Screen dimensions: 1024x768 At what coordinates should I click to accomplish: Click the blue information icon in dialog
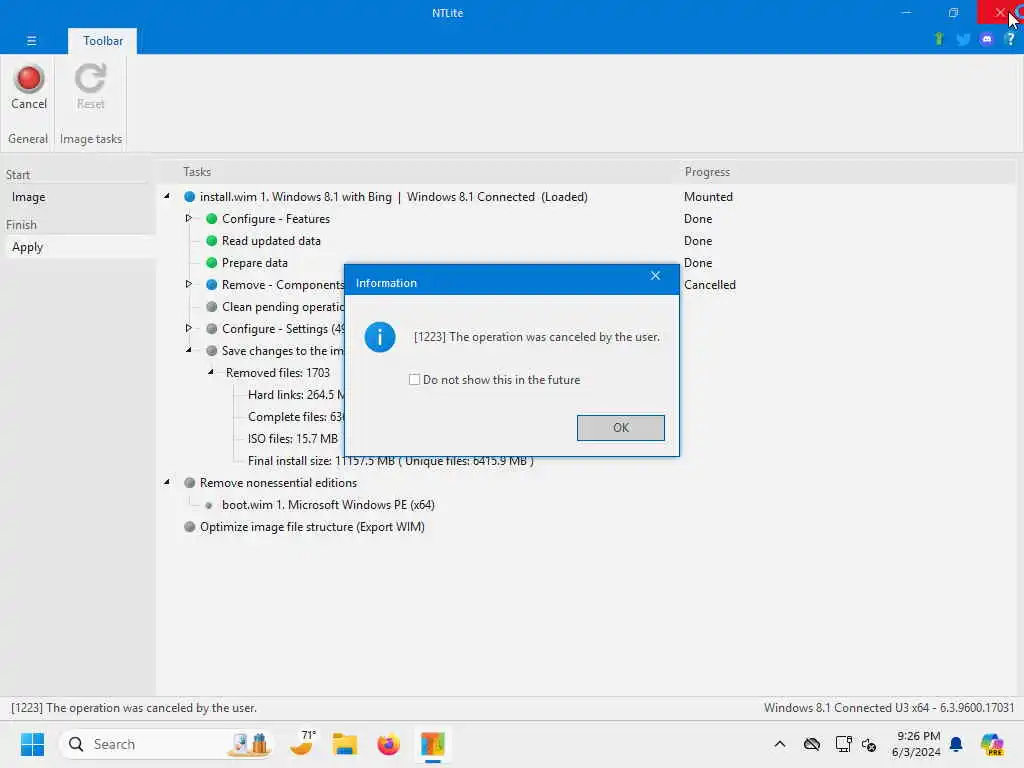click(x=379, y=337)
